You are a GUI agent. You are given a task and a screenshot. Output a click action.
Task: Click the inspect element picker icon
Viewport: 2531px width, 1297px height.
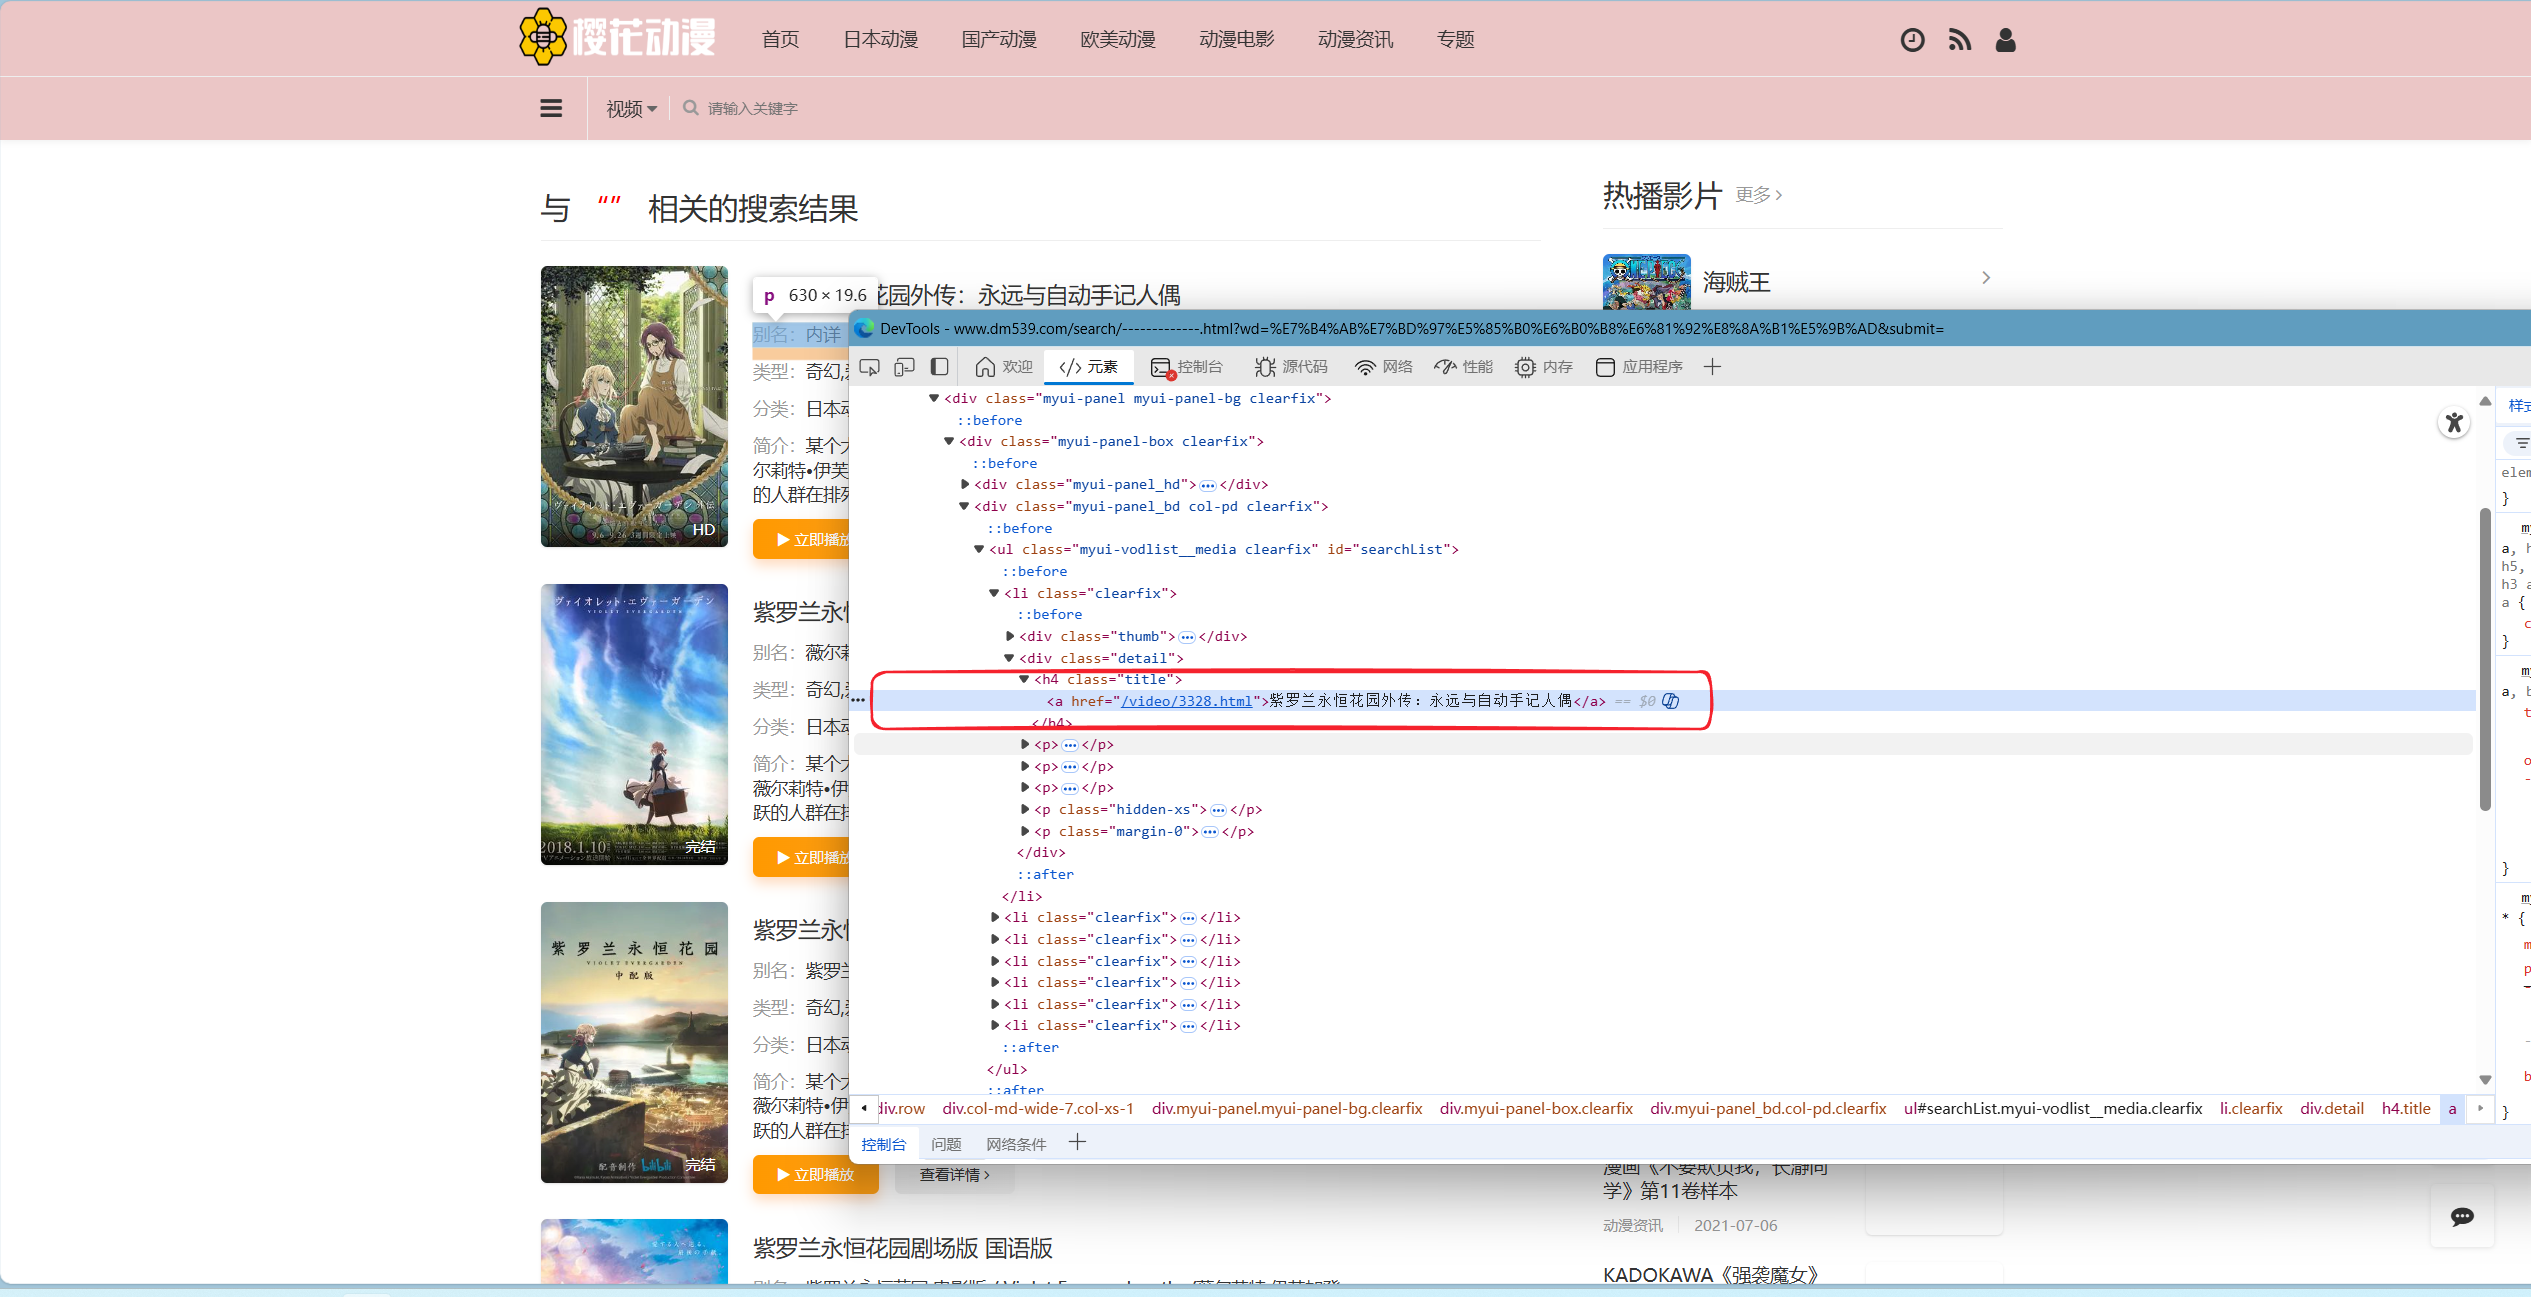click(x=869, y=367)
